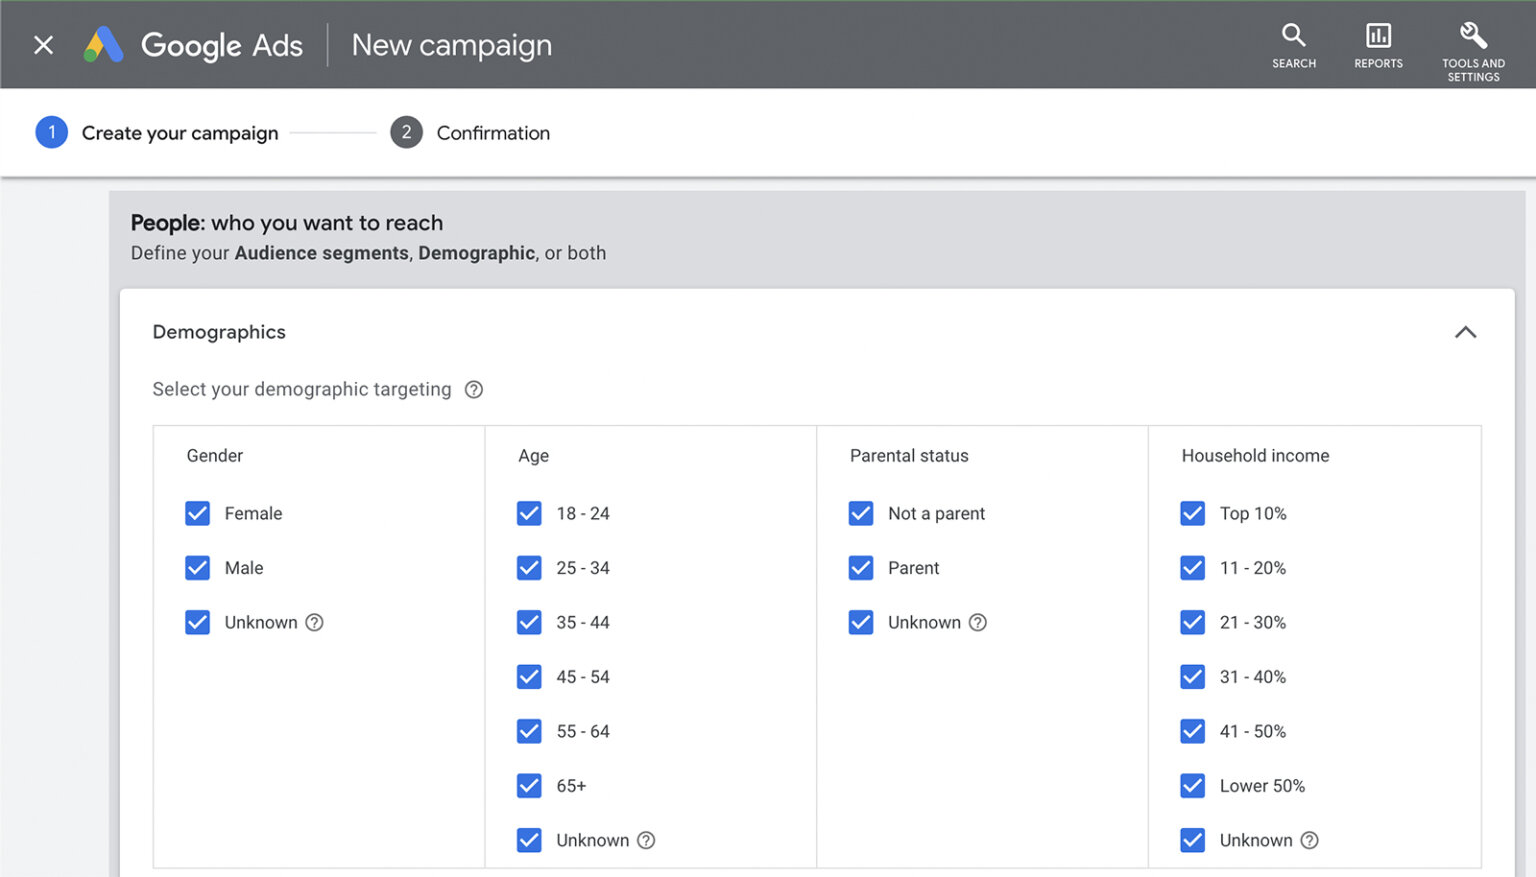Open help for demographic targeting
This screenshot has width=1536, height=877.
[x=473, y=389]
